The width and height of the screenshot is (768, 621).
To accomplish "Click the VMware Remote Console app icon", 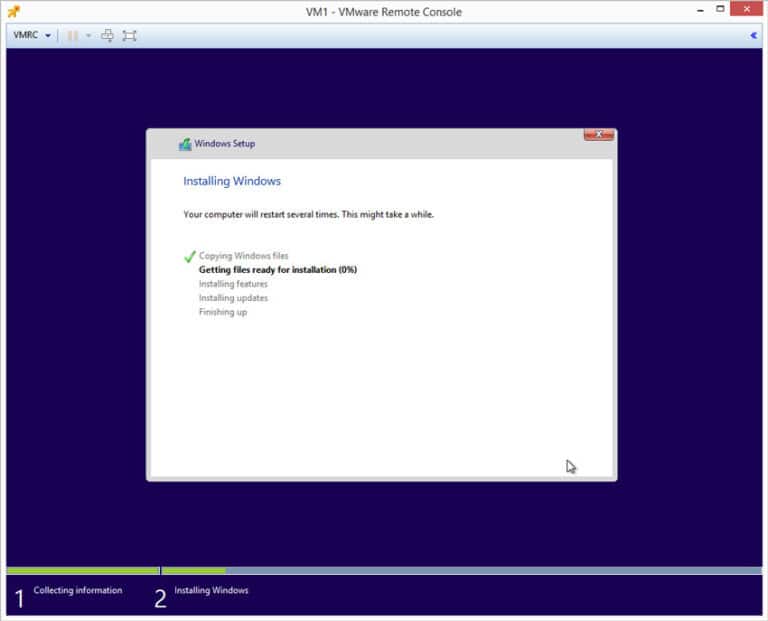I will coord(14,11).
